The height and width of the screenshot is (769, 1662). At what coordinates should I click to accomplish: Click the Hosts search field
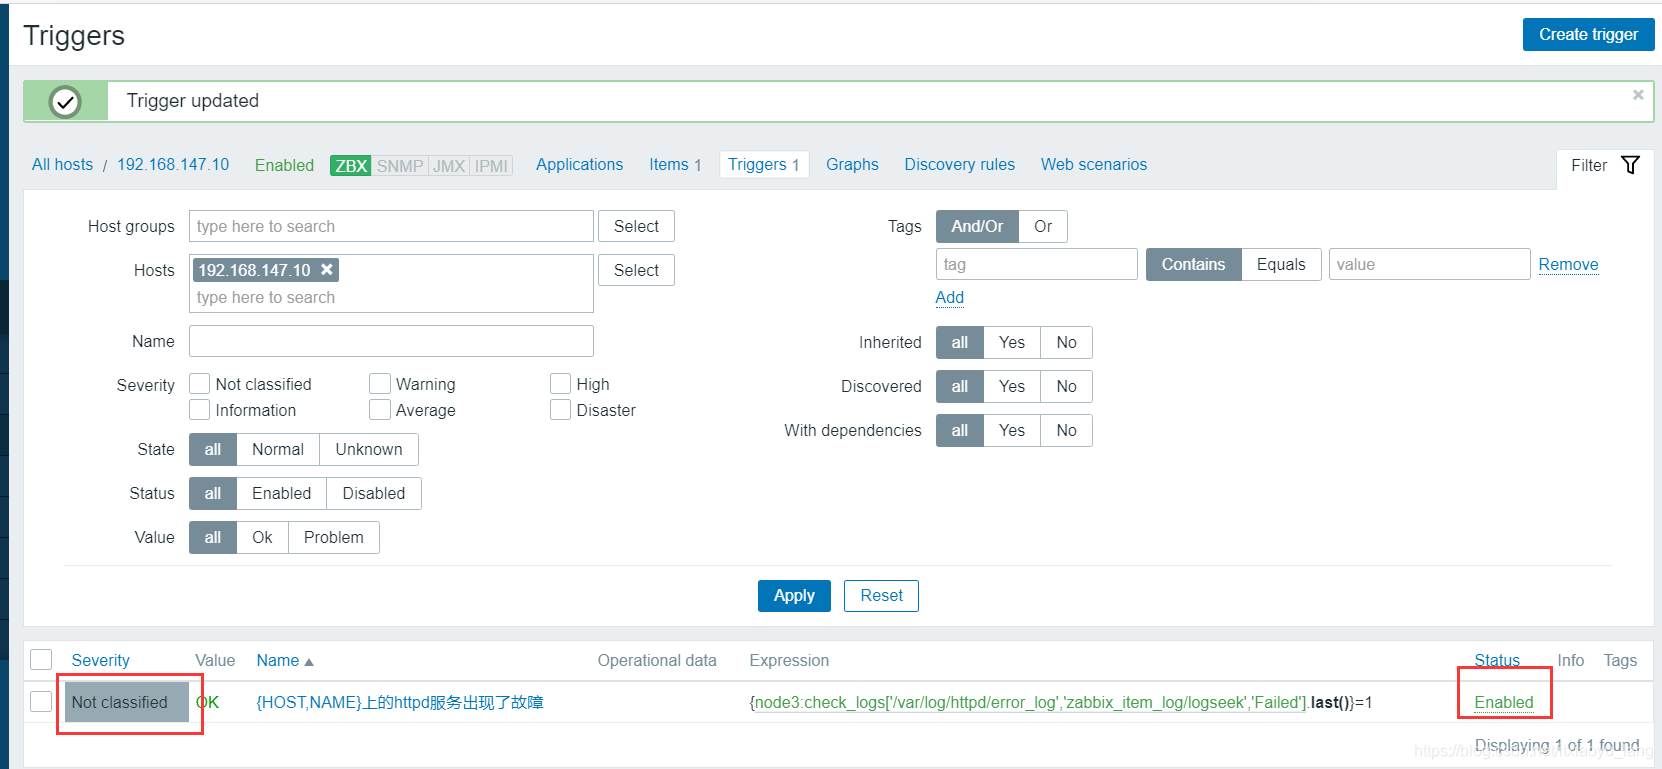[x=391, y=283]
